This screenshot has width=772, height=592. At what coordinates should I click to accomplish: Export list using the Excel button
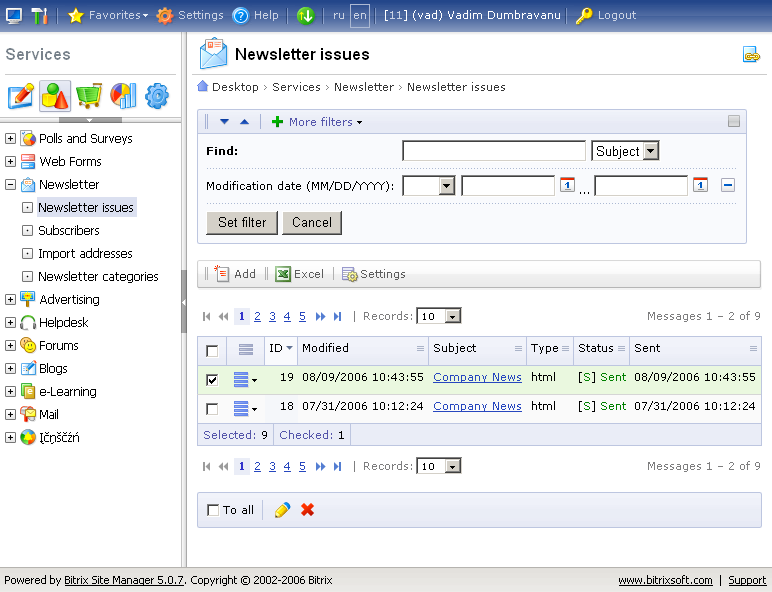[x=300, y=274]
